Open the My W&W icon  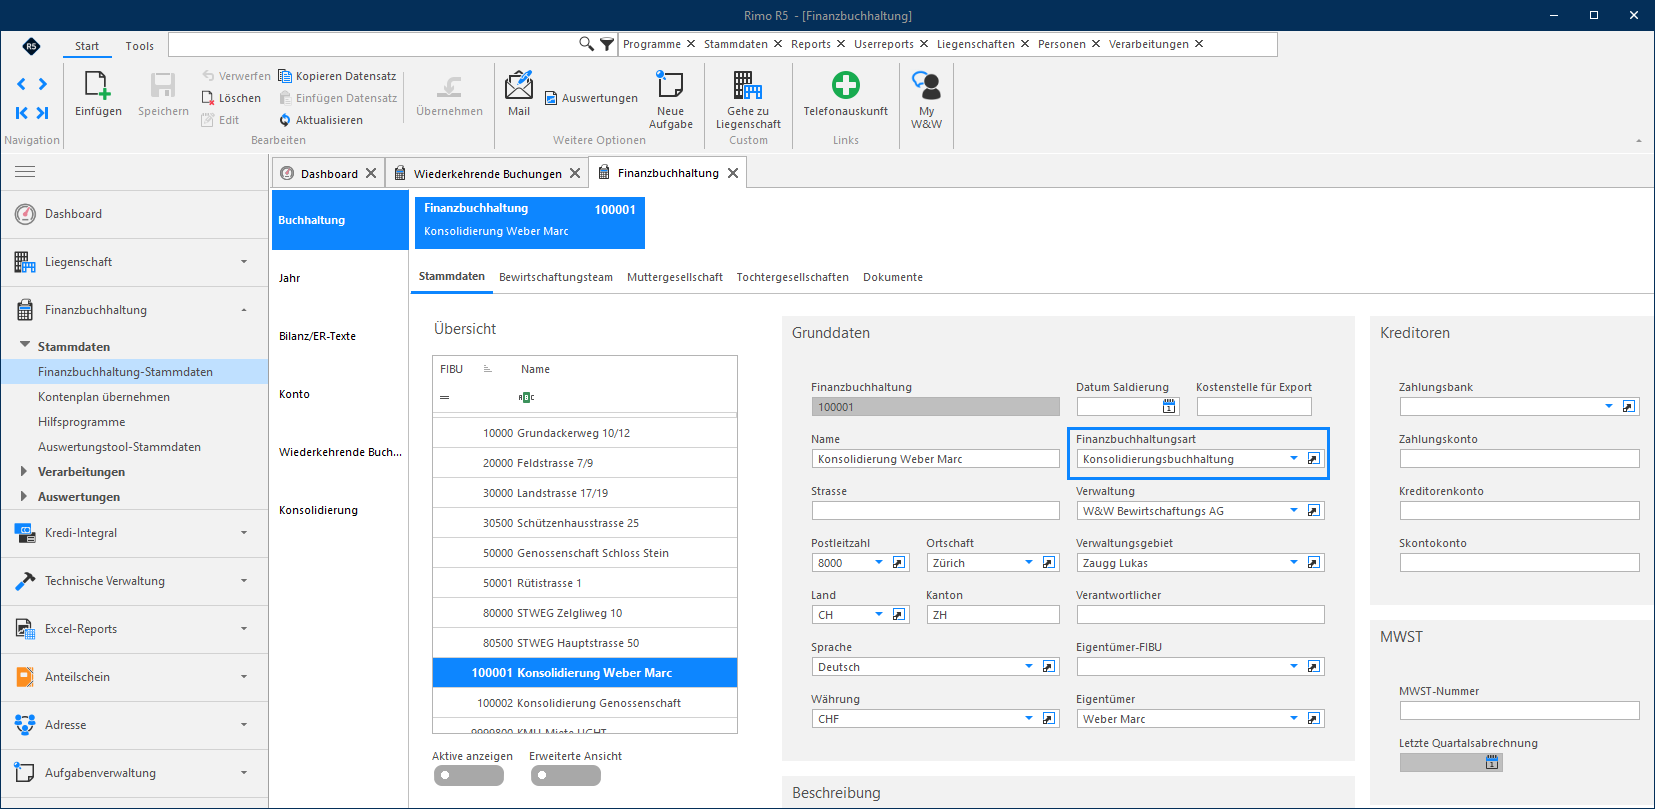tap(926, 85)
